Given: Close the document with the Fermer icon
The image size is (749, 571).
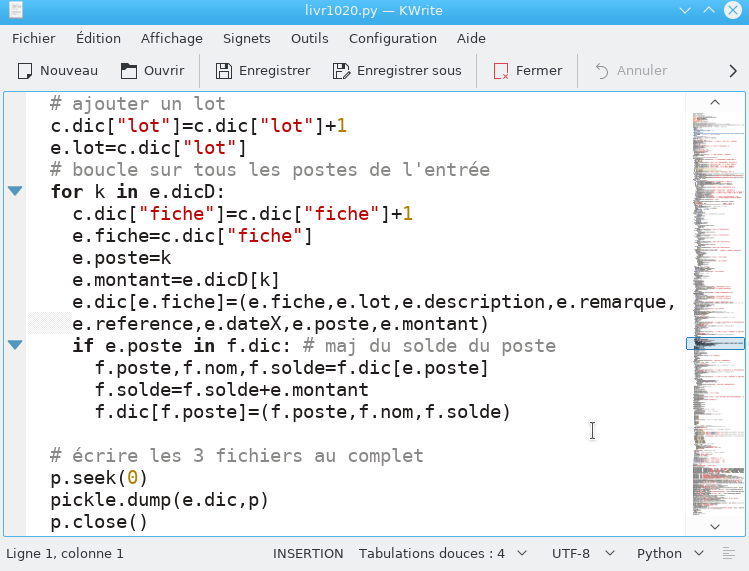Looking at the screenshot, I should pyautogui.click(x=501, y=71).
